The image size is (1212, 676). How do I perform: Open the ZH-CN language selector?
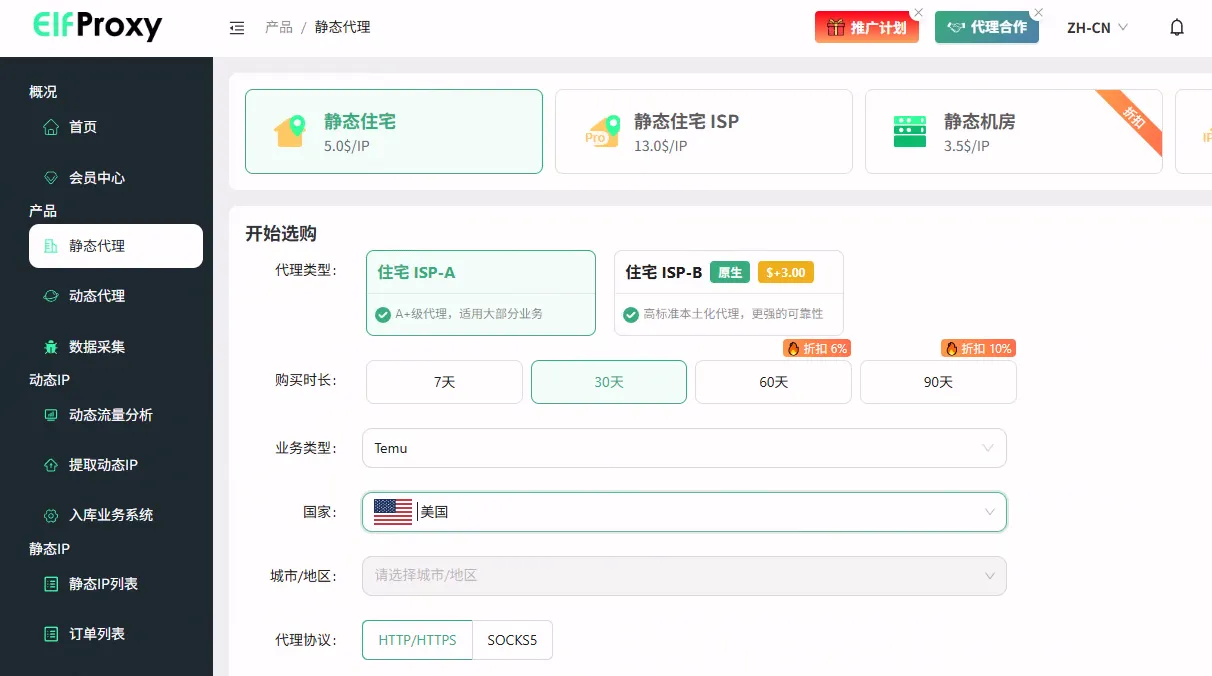(x=1096, y=28)
